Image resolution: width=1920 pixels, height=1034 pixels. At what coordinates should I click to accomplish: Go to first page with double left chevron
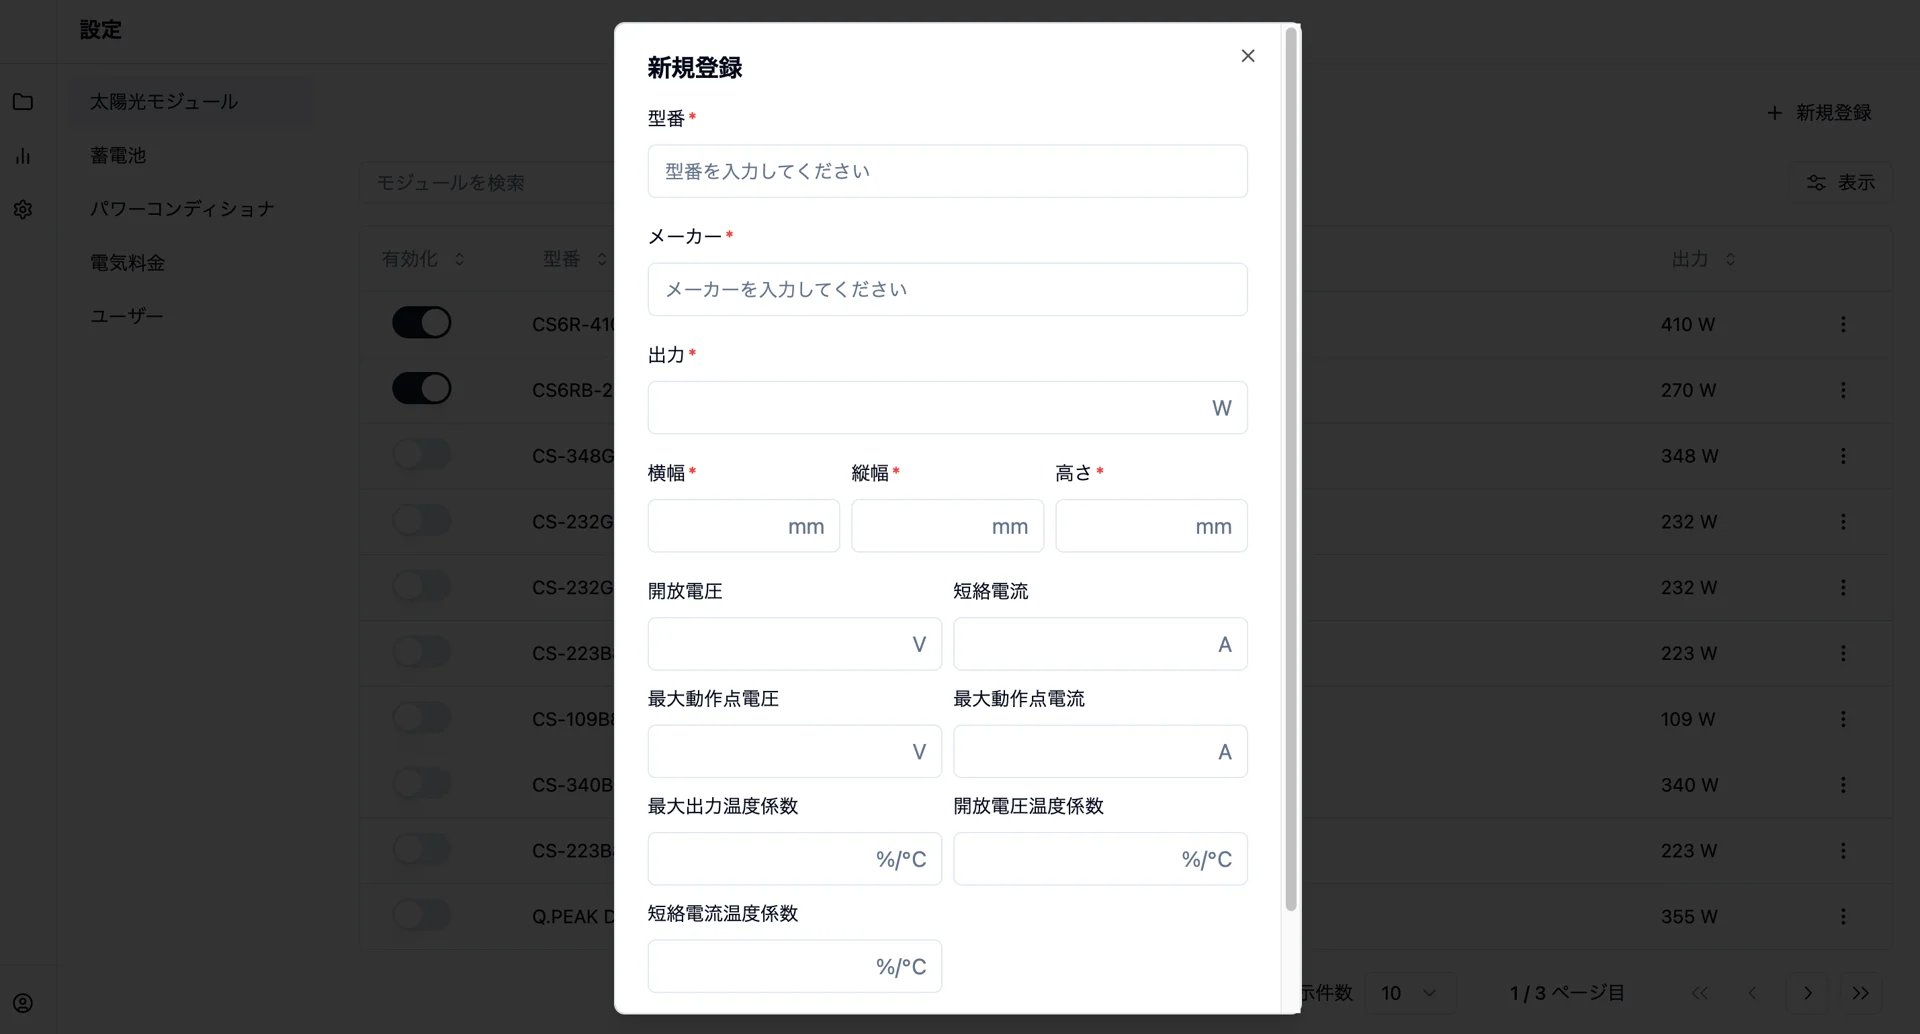click(x=1700, y=993)
